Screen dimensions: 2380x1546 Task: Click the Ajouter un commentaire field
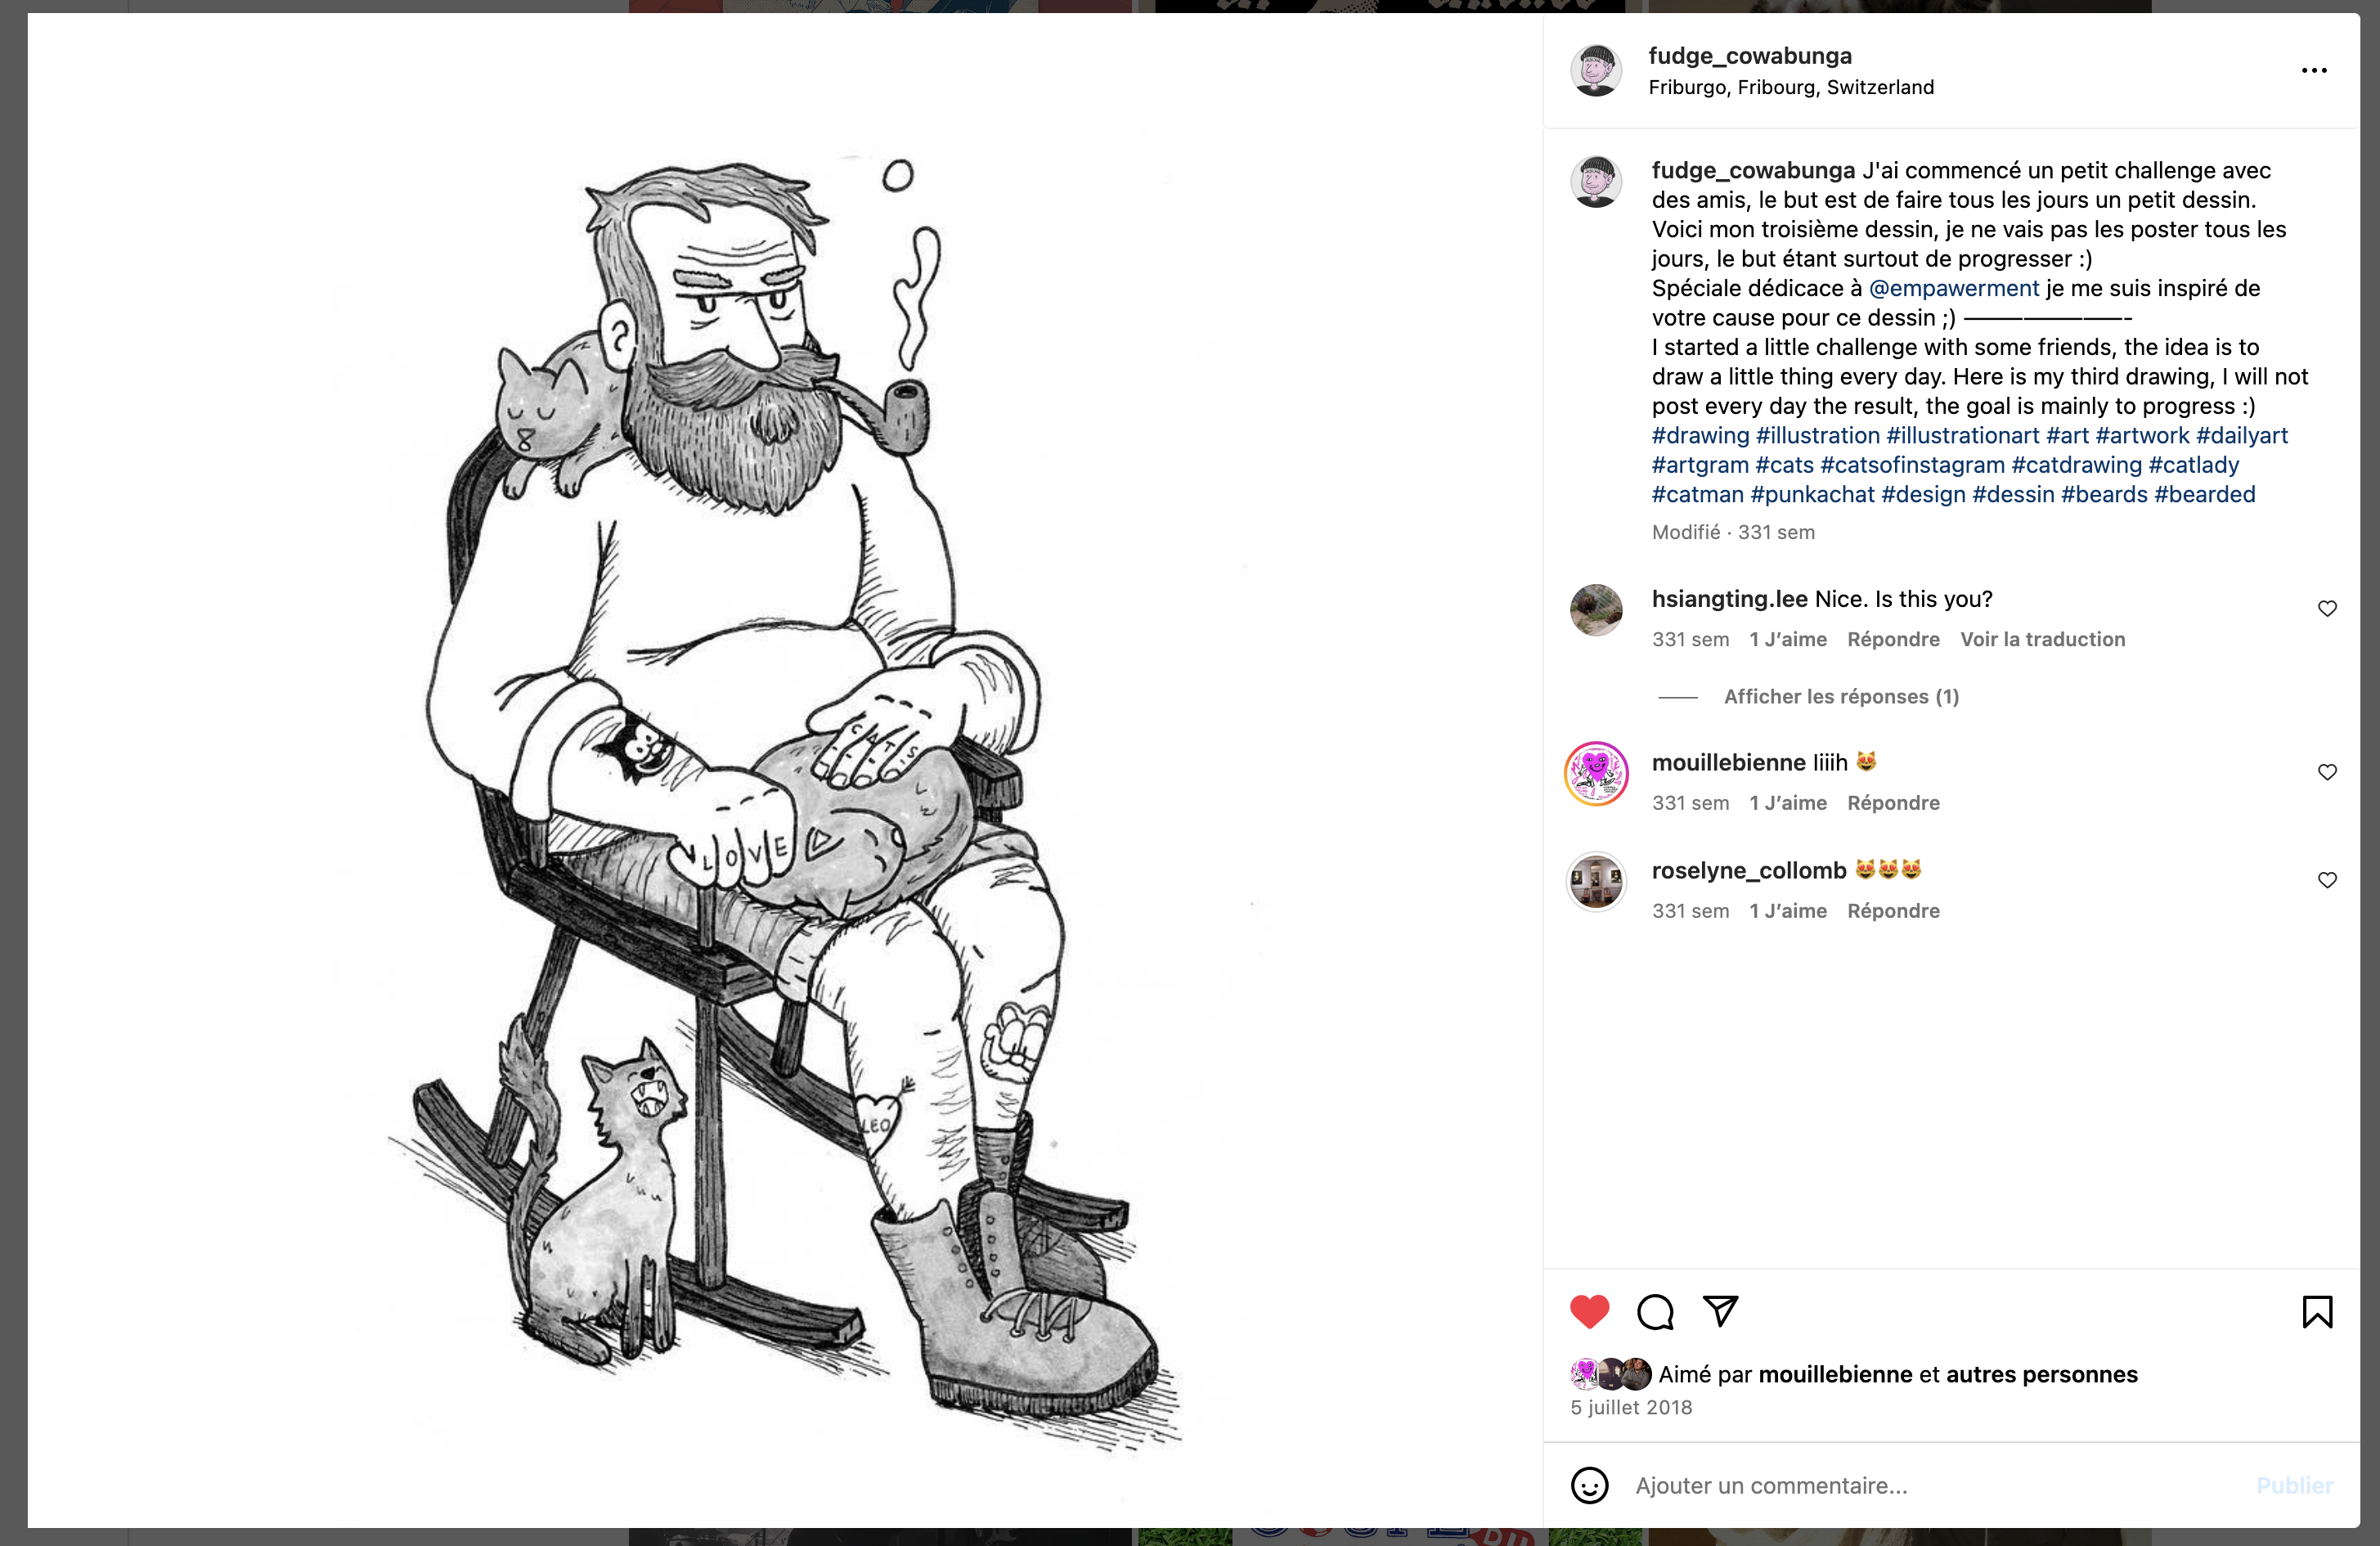tap(1900, 1485)
